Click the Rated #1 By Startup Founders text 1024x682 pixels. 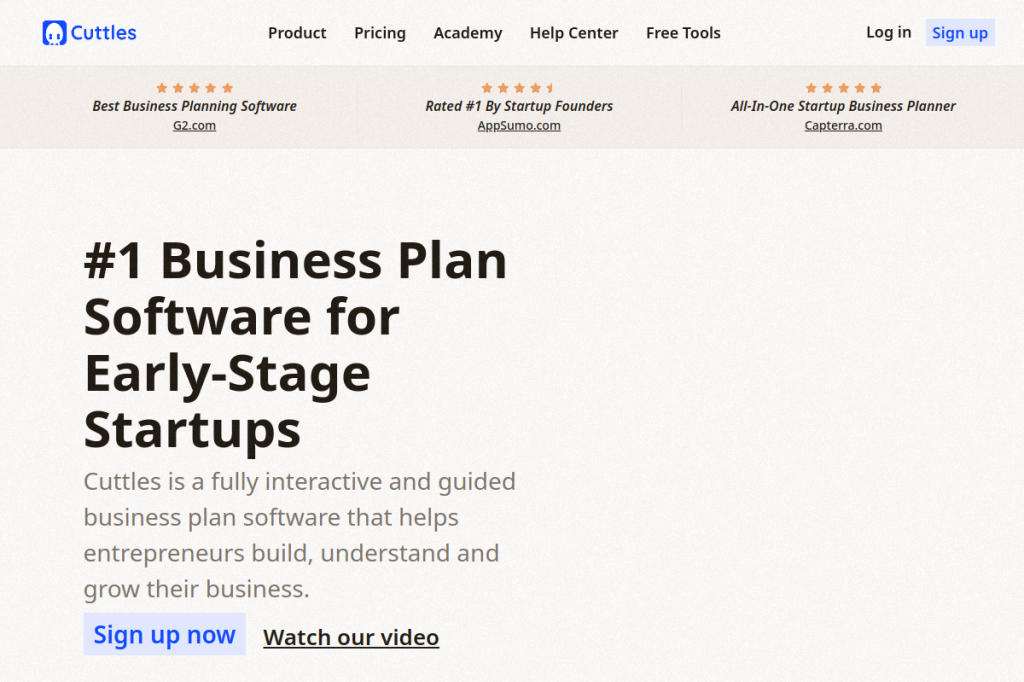pos(519,106)
